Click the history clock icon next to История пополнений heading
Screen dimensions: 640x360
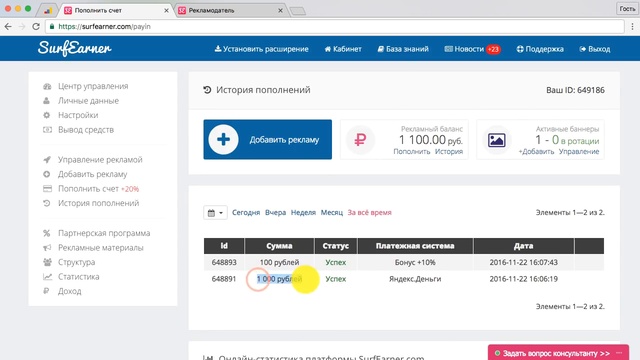(207, 90)
